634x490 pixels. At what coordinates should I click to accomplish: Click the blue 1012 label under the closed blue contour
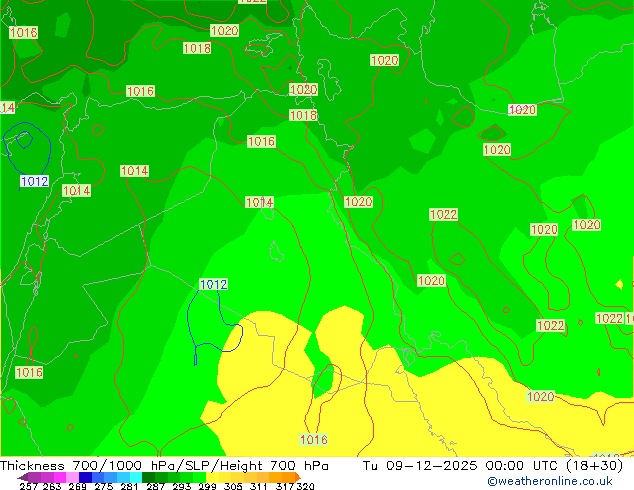pyautogui.click(x=34, y=181)
